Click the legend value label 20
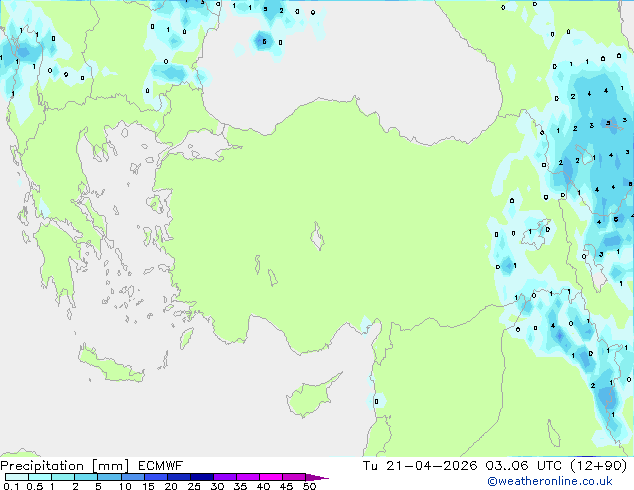Image resolution: width=634 pixels, height=490 pixels. [x=170, y=486]
